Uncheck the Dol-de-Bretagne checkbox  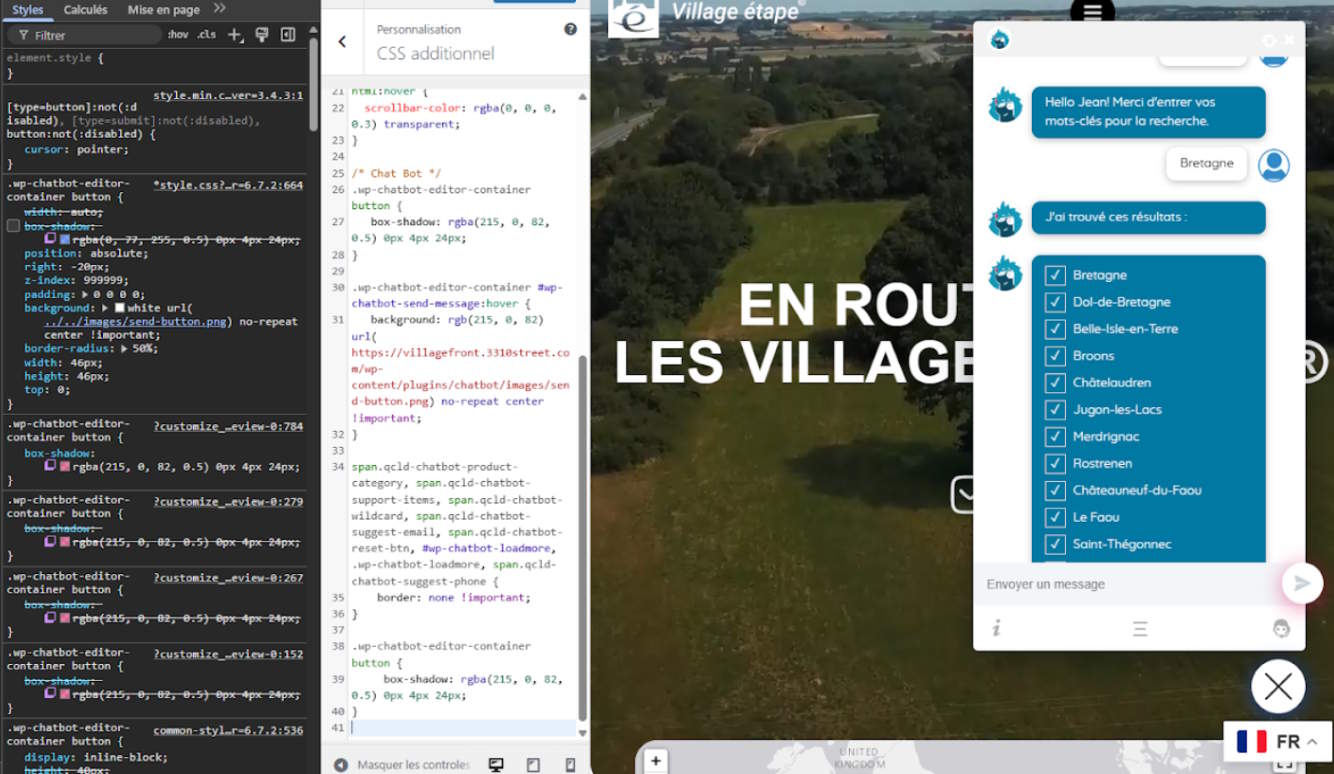(x=1054, y=302)
